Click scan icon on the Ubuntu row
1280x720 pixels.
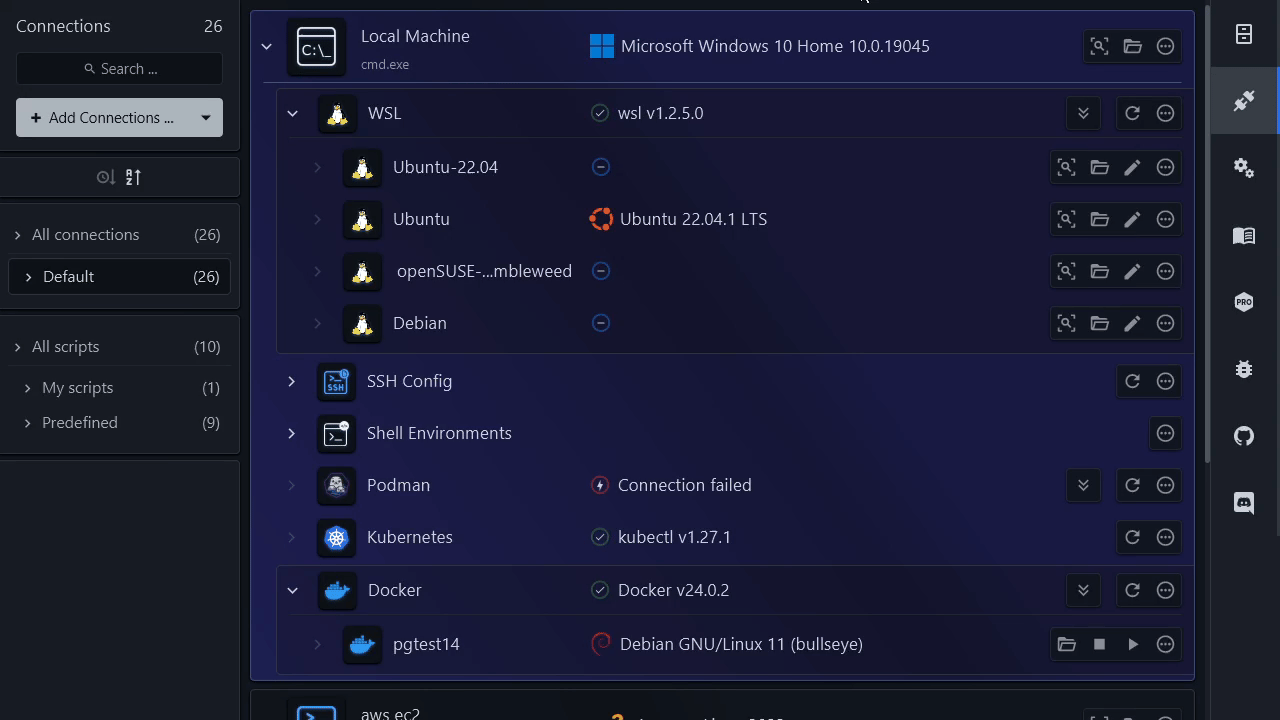coord(1066,219)
